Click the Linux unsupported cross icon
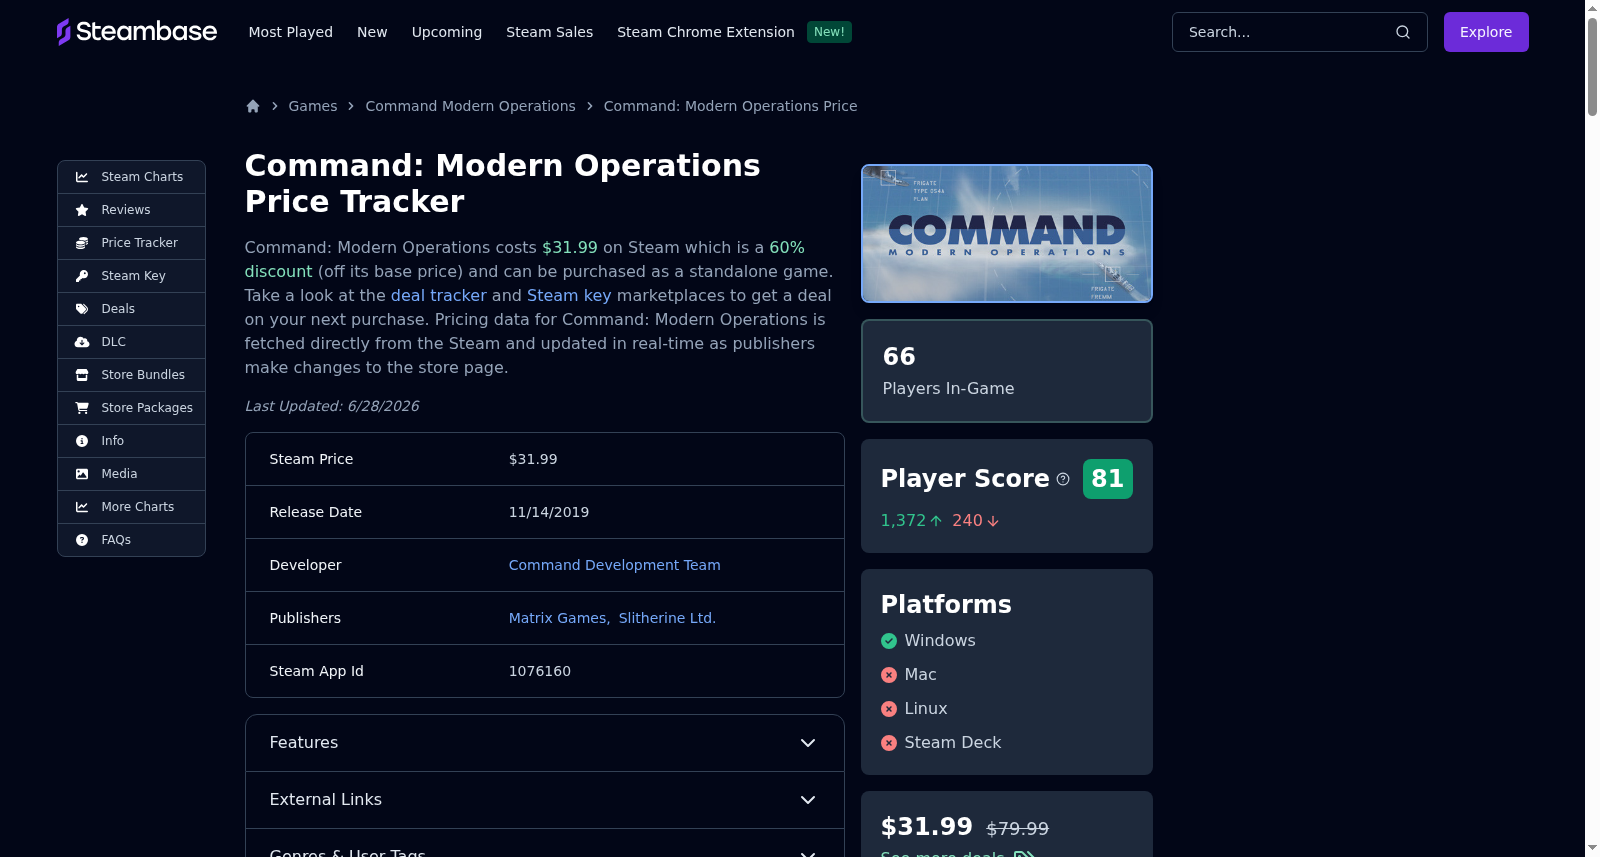This screenshot has height=857, width=1600. tap(889, 709)
